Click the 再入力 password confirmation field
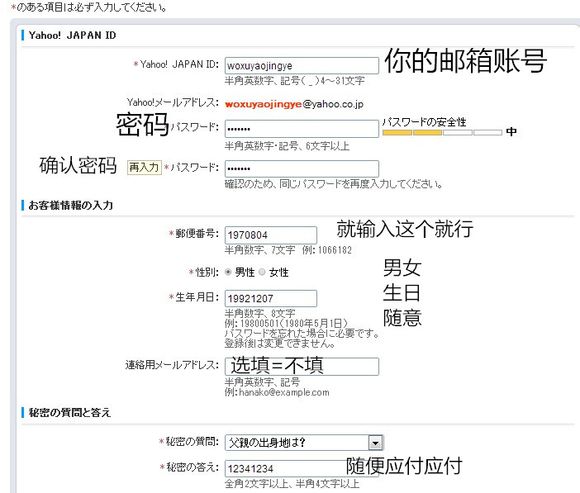This screenshot has height=493, width=580. [301, 168]
